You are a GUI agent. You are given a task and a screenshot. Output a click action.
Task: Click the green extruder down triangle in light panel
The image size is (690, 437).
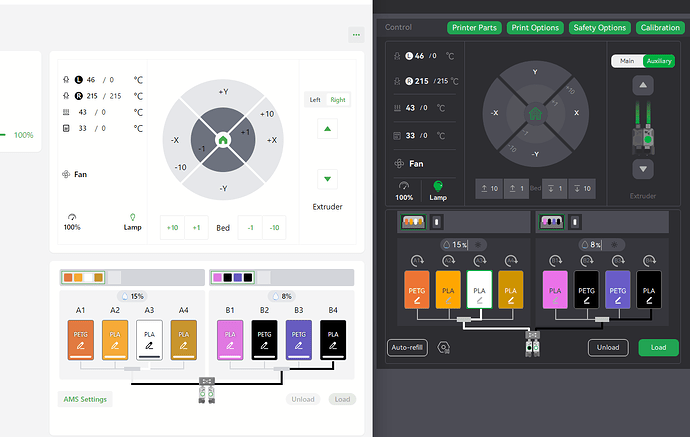(x=327, y=179)
